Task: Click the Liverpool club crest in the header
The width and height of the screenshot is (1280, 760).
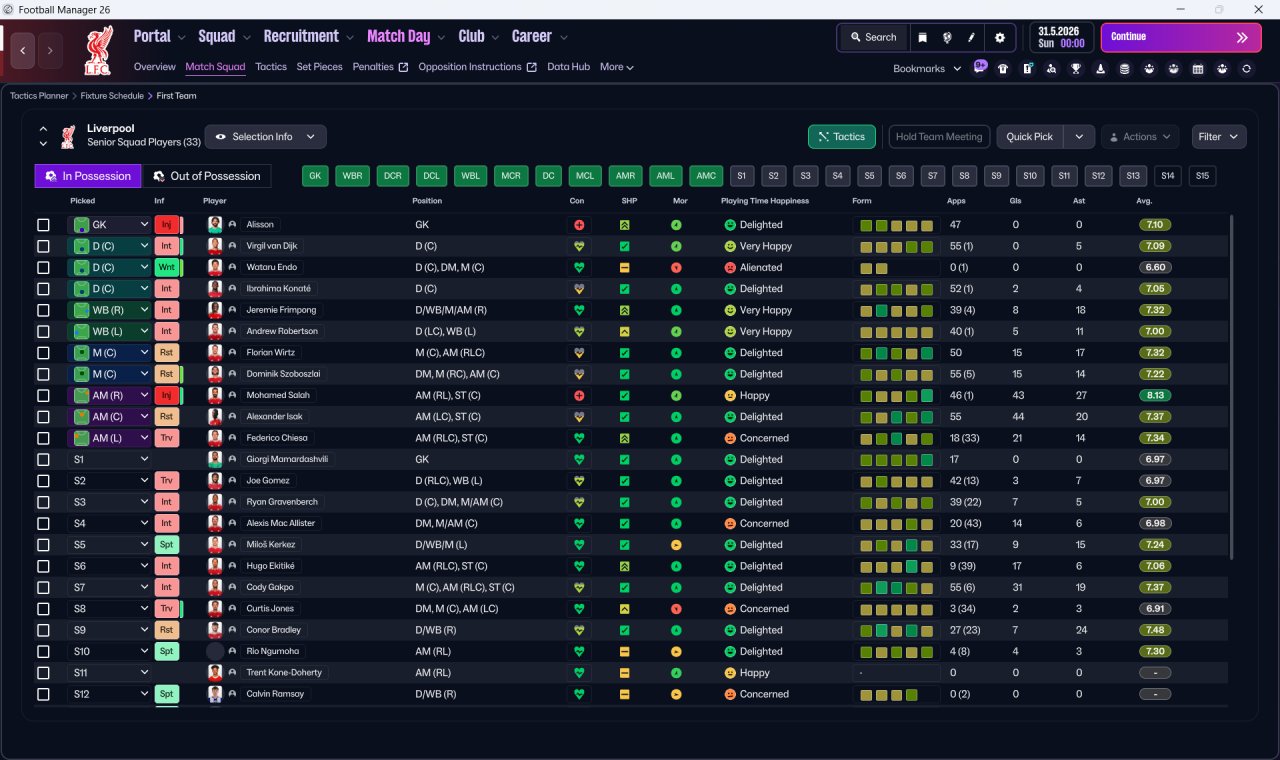Action: (x=97, y=50)
